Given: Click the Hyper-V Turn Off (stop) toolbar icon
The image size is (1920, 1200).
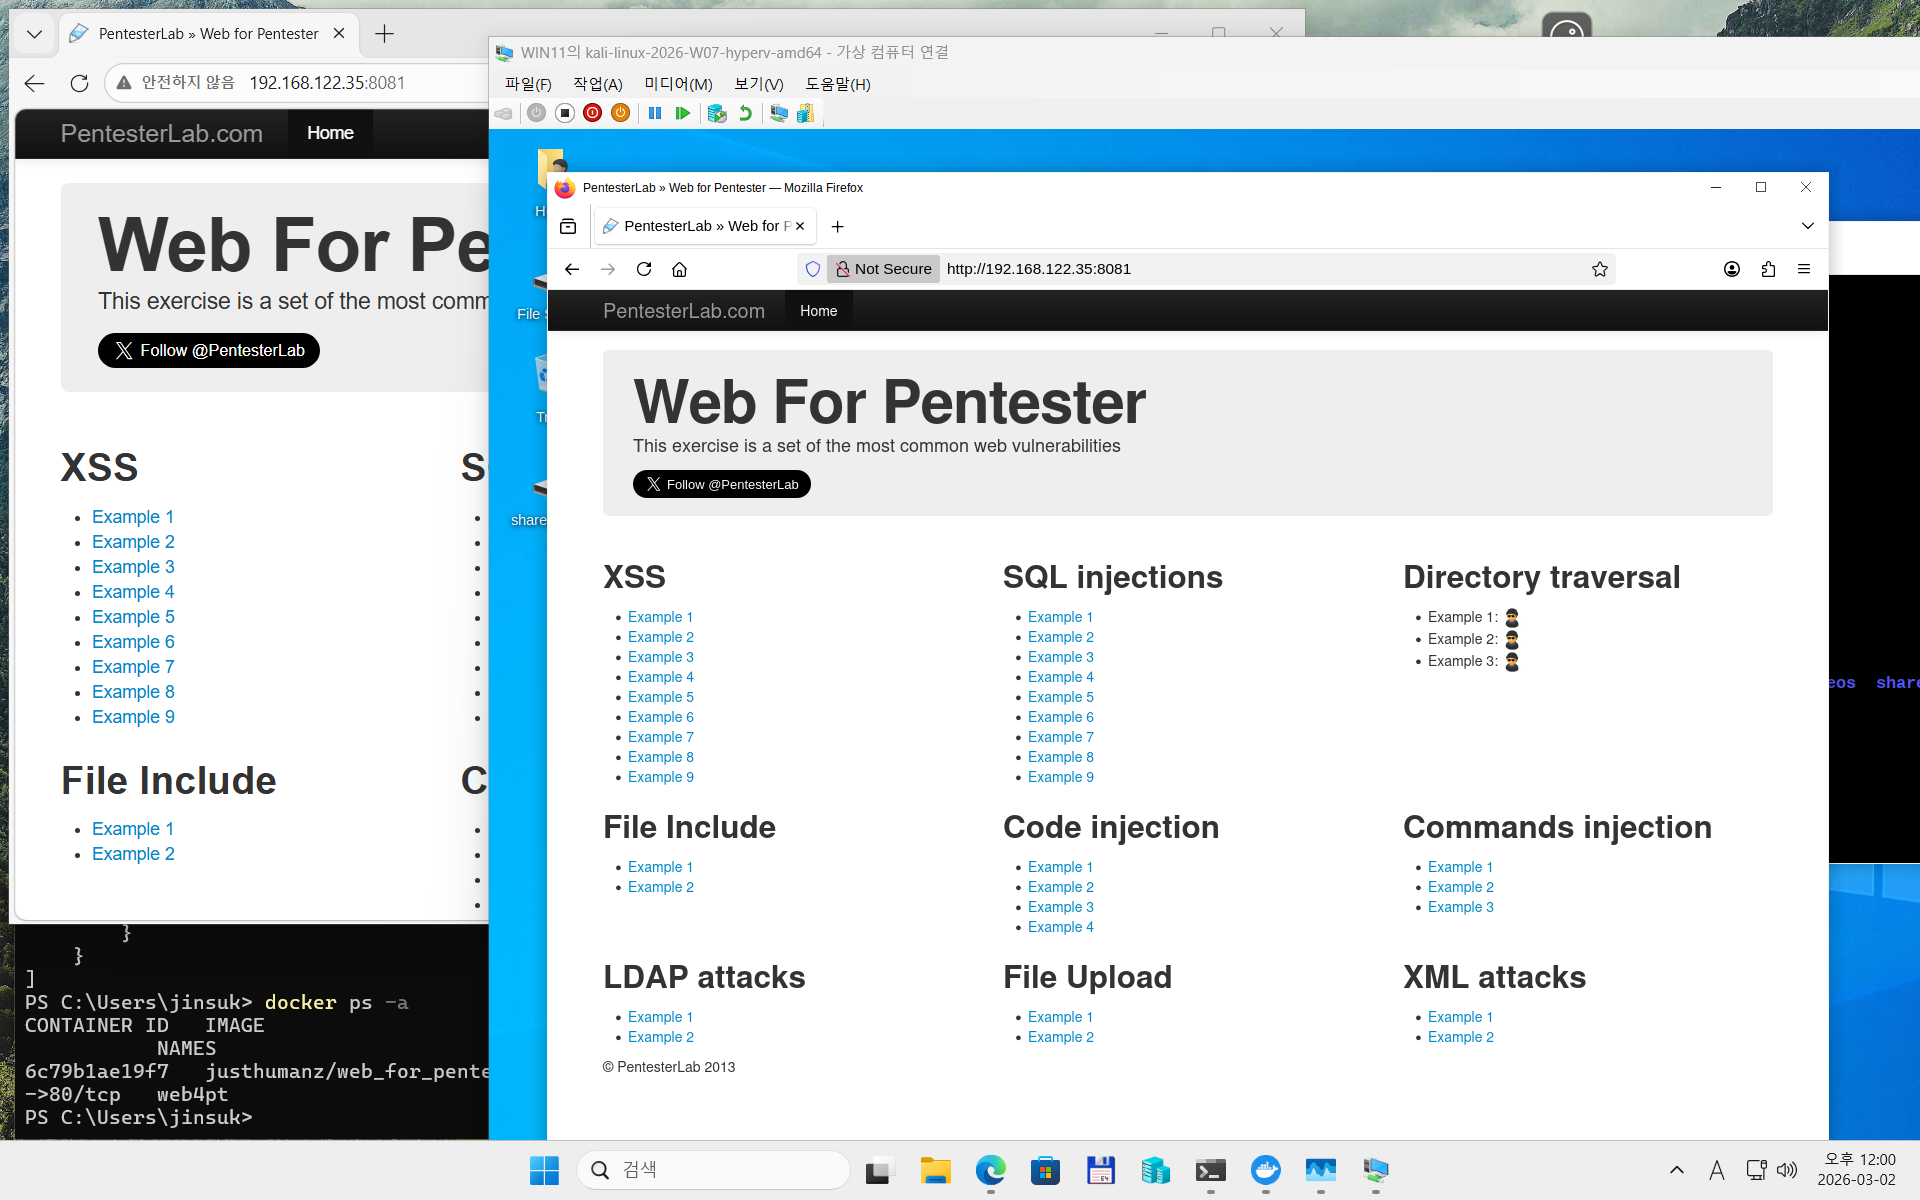Looking at the screenshot, I should click(x=565, y=113).
